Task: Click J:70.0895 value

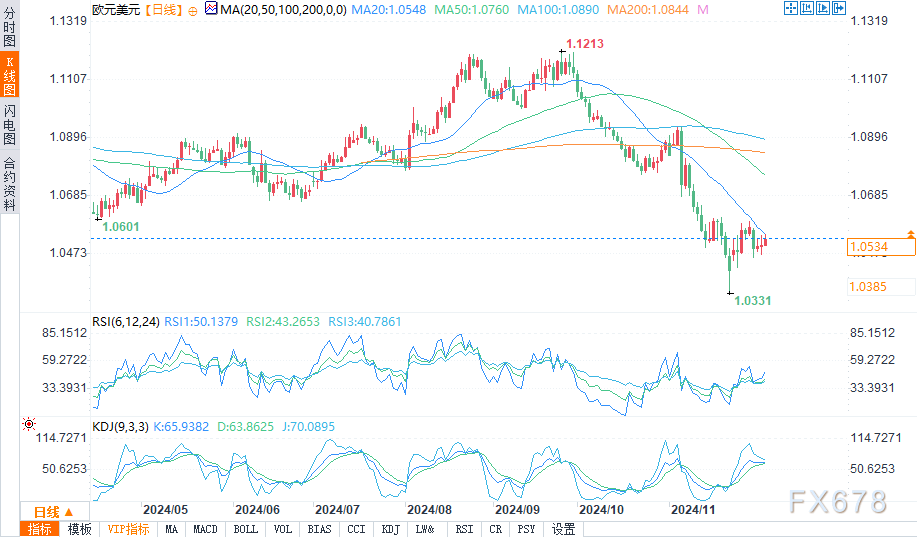Action: click(x=309, y=427)
